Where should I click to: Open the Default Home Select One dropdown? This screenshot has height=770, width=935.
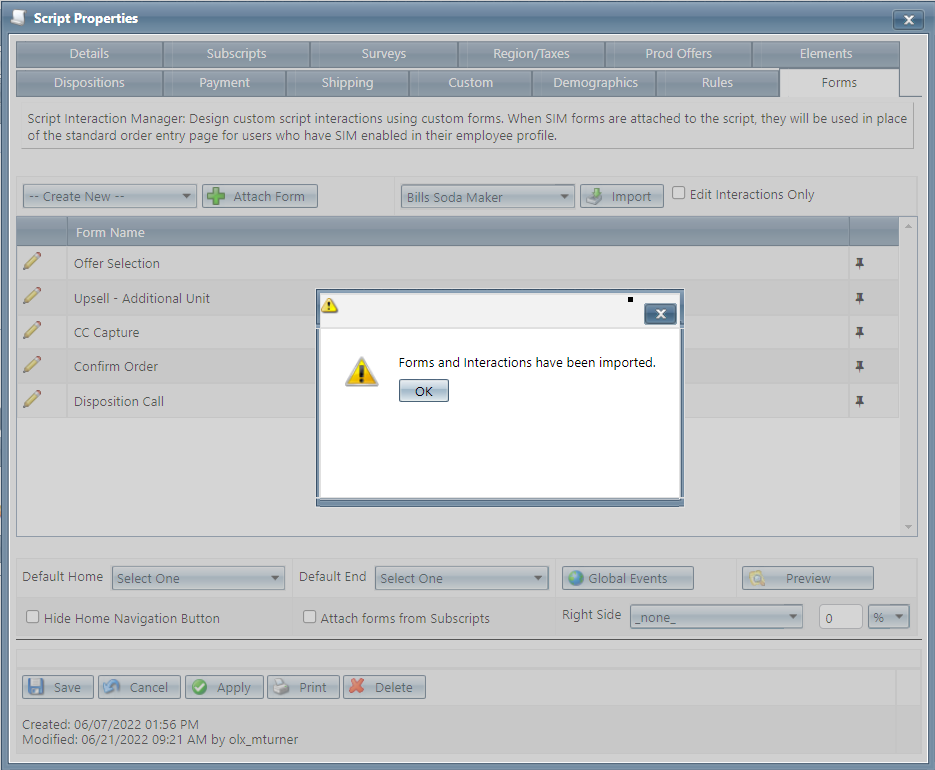pyautogui.click(x=198, y=578)
